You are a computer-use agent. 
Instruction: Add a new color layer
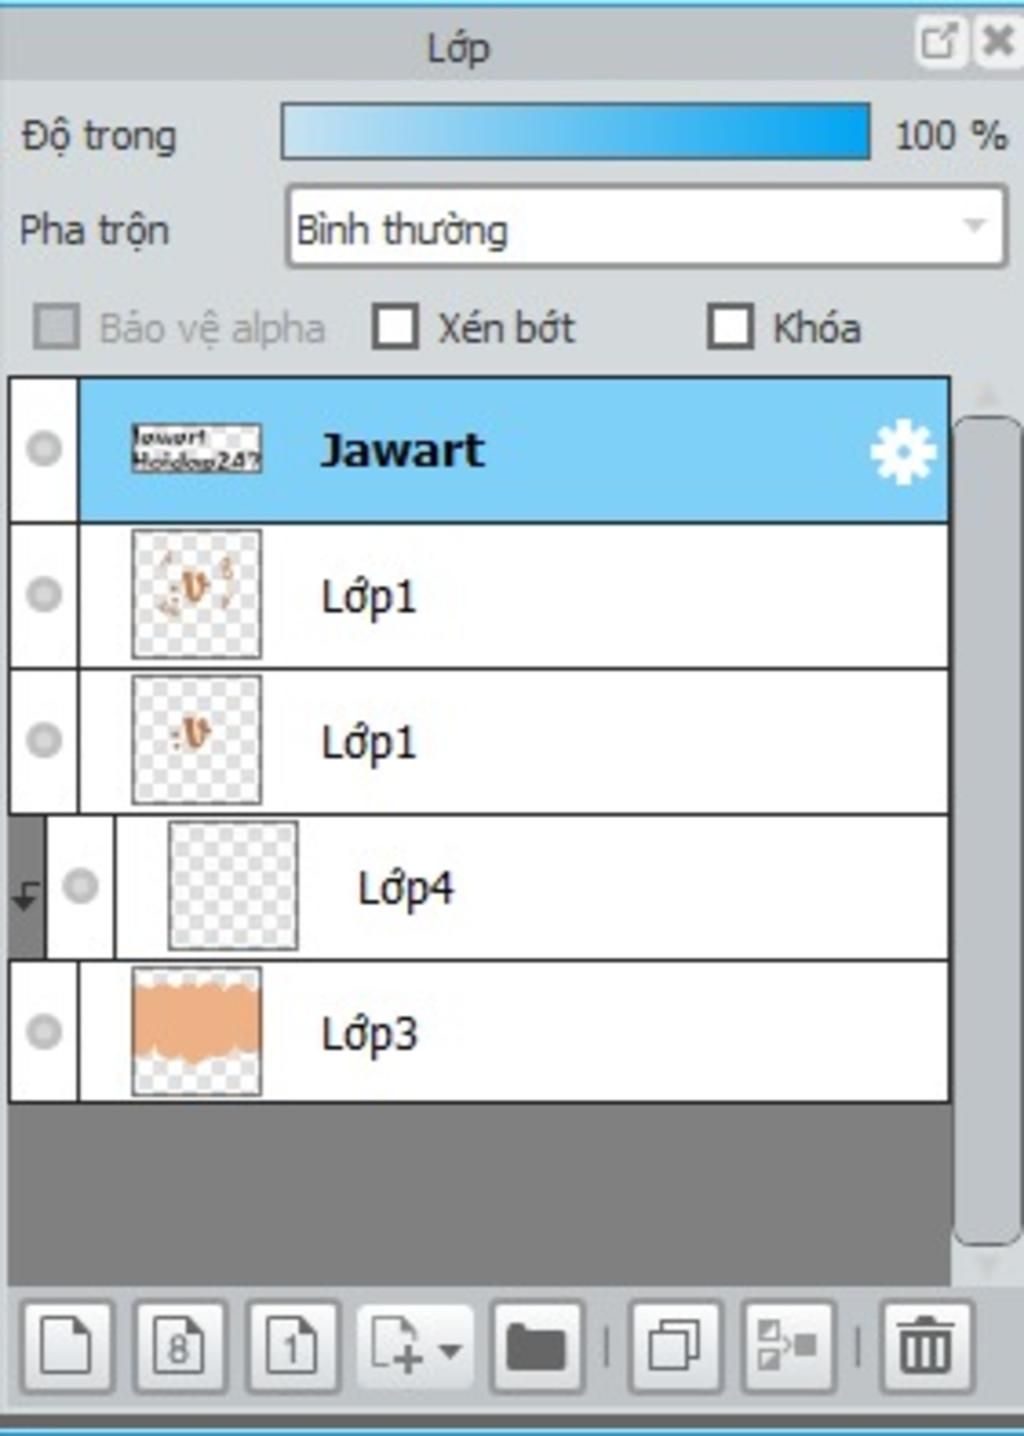tap(67, 1346)
